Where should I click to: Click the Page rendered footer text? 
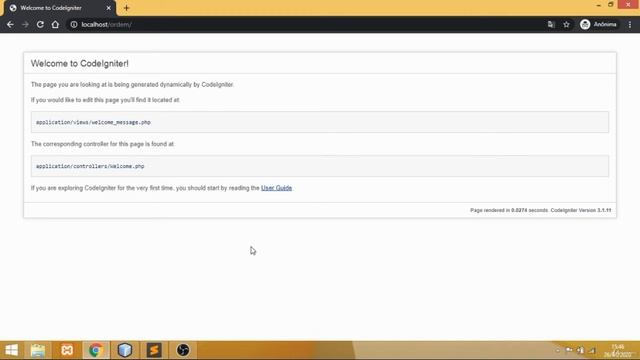click(x=540, y=210)
